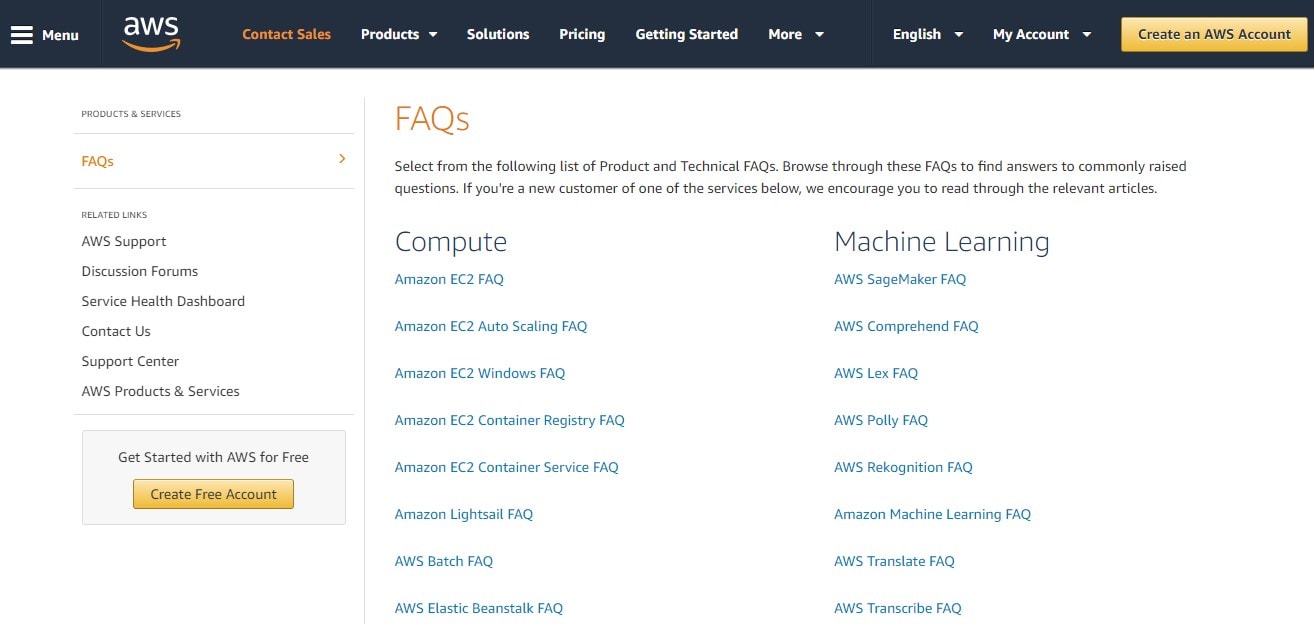Select FAQs in the left sidebar

(98, 161)
